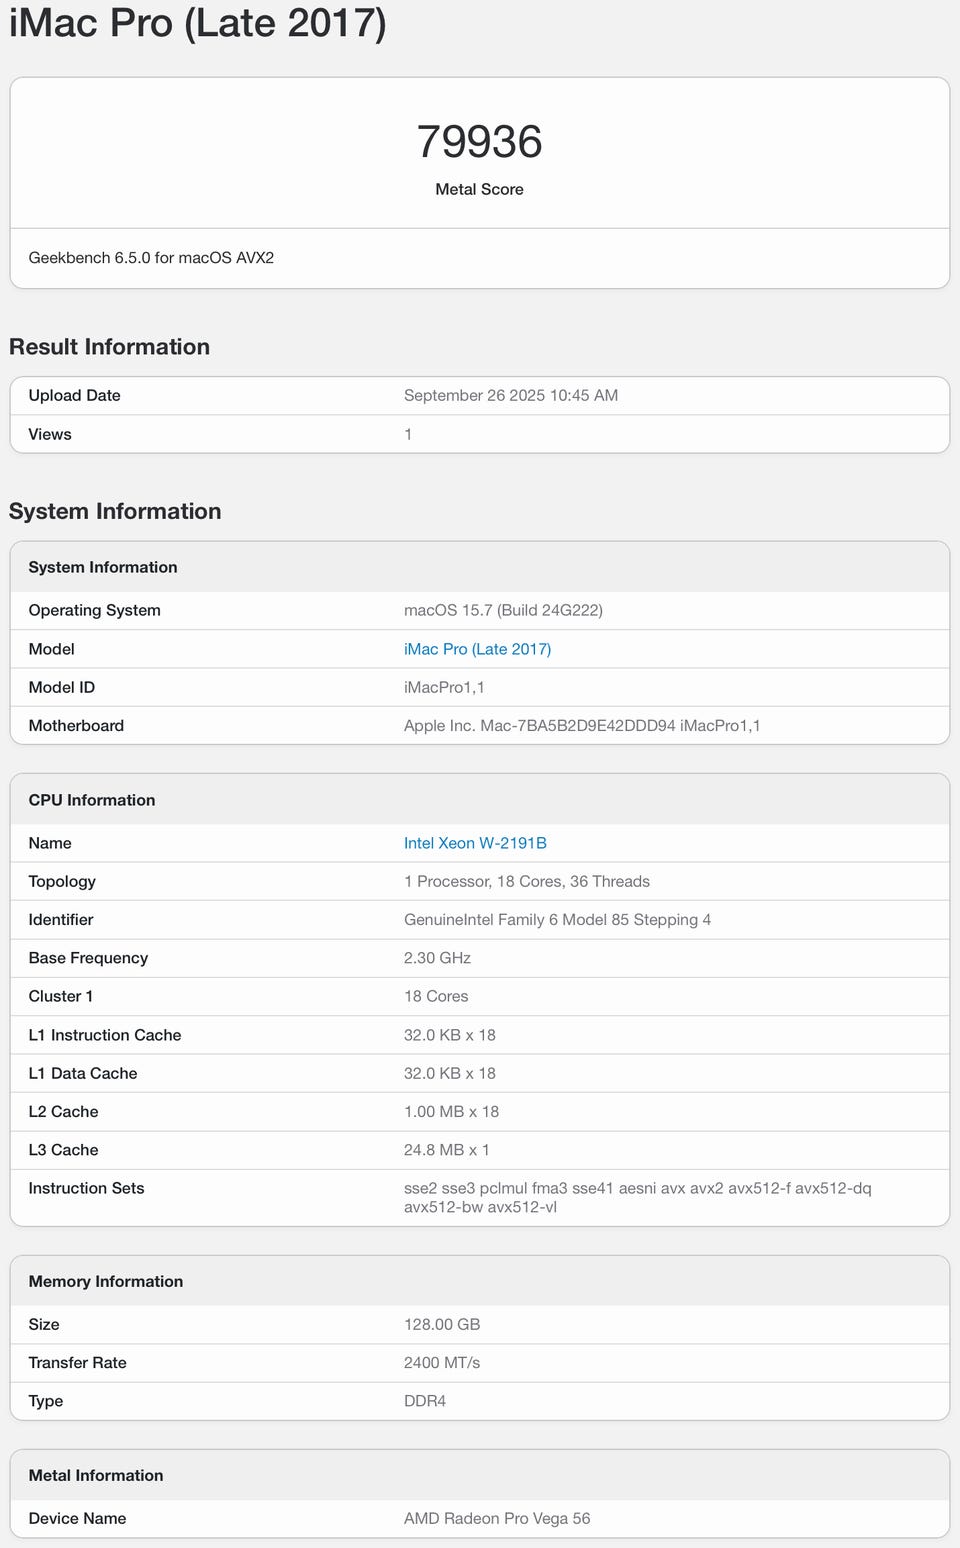This screenshot has width=960, height=1548.
Task: Click the Result Information heading
Action: 110,347
